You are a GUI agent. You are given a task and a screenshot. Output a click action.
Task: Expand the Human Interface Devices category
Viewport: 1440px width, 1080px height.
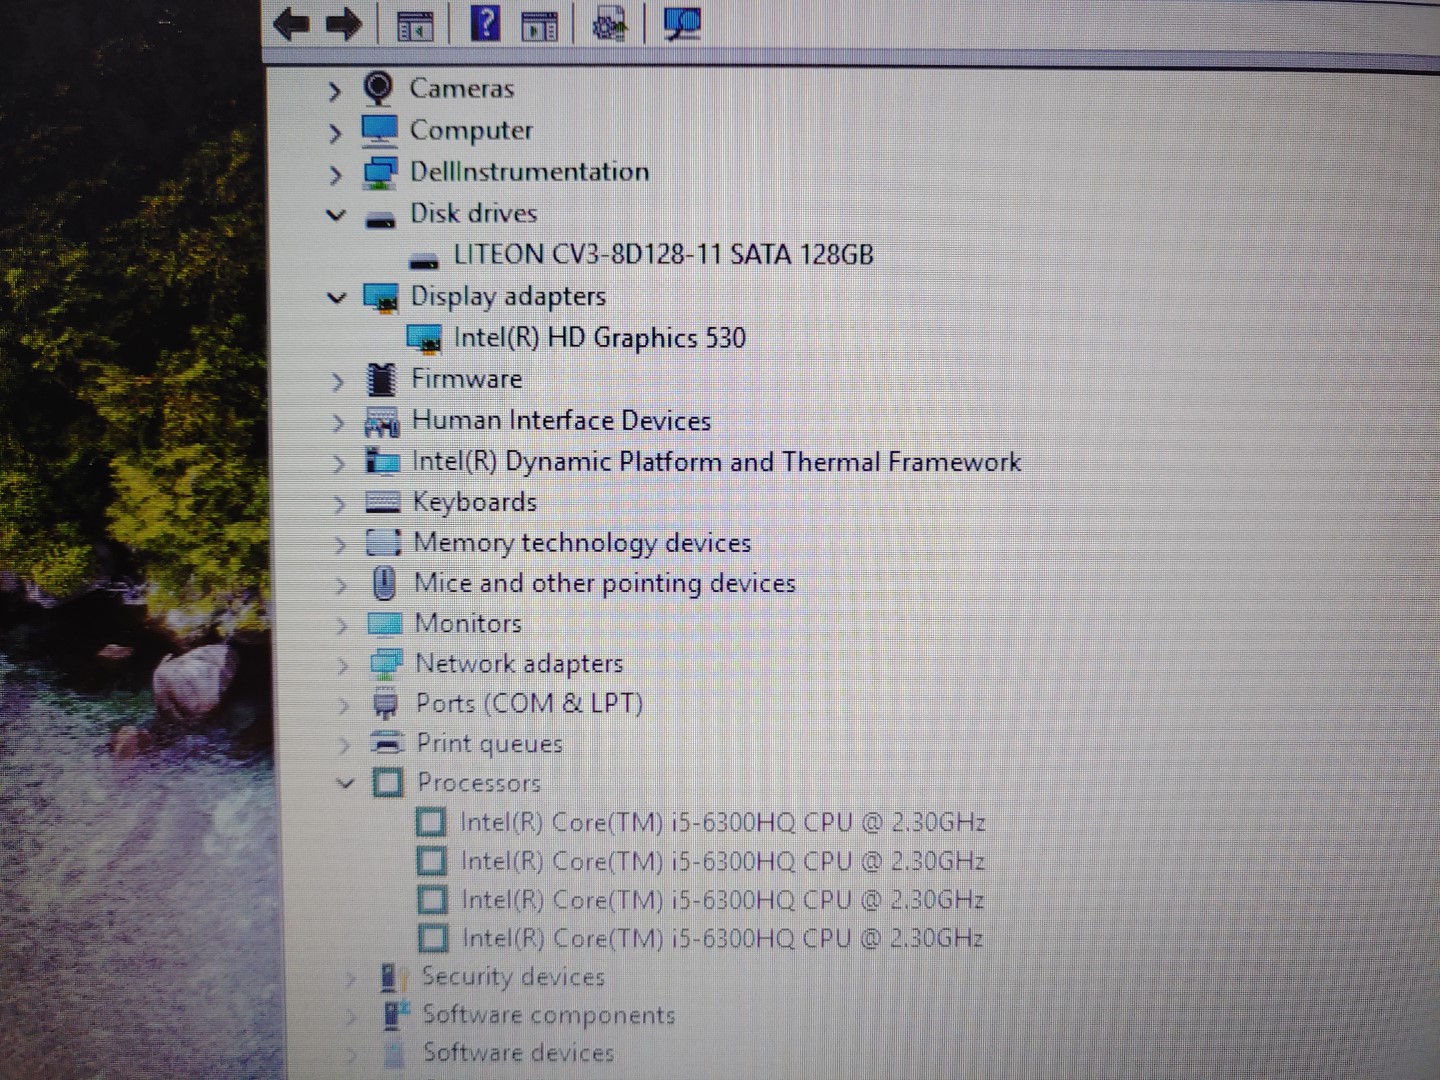coord(338,422)
